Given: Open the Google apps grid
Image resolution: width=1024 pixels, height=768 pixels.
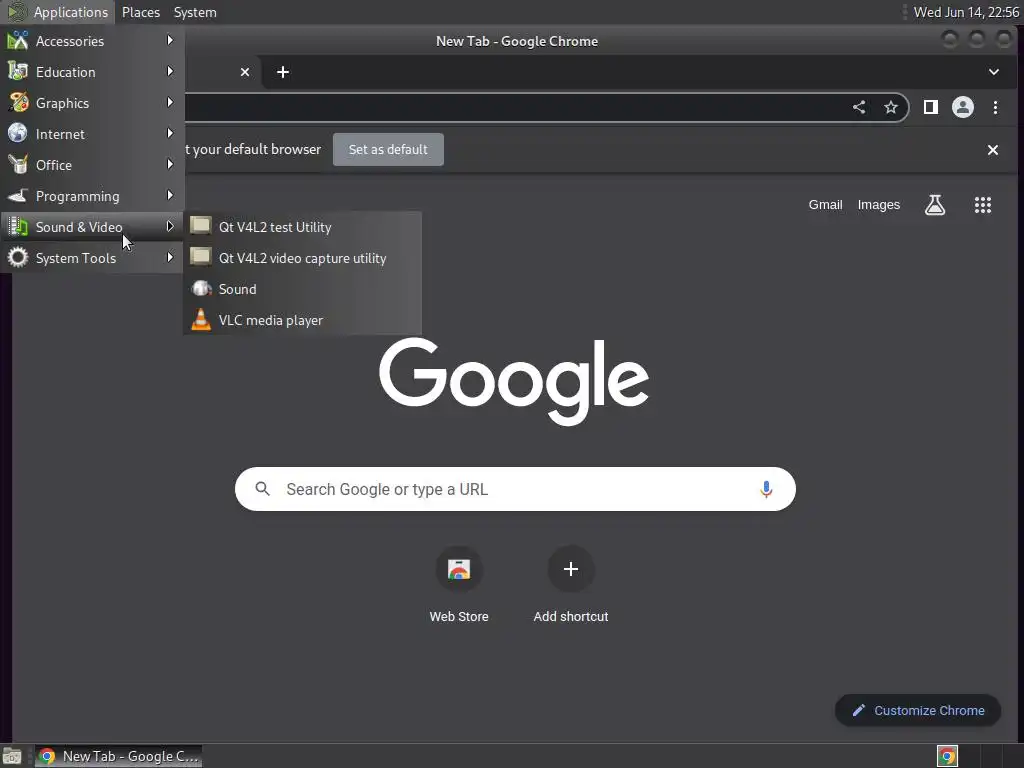Looking at the screenshot, I should click(x=983, y=205).
